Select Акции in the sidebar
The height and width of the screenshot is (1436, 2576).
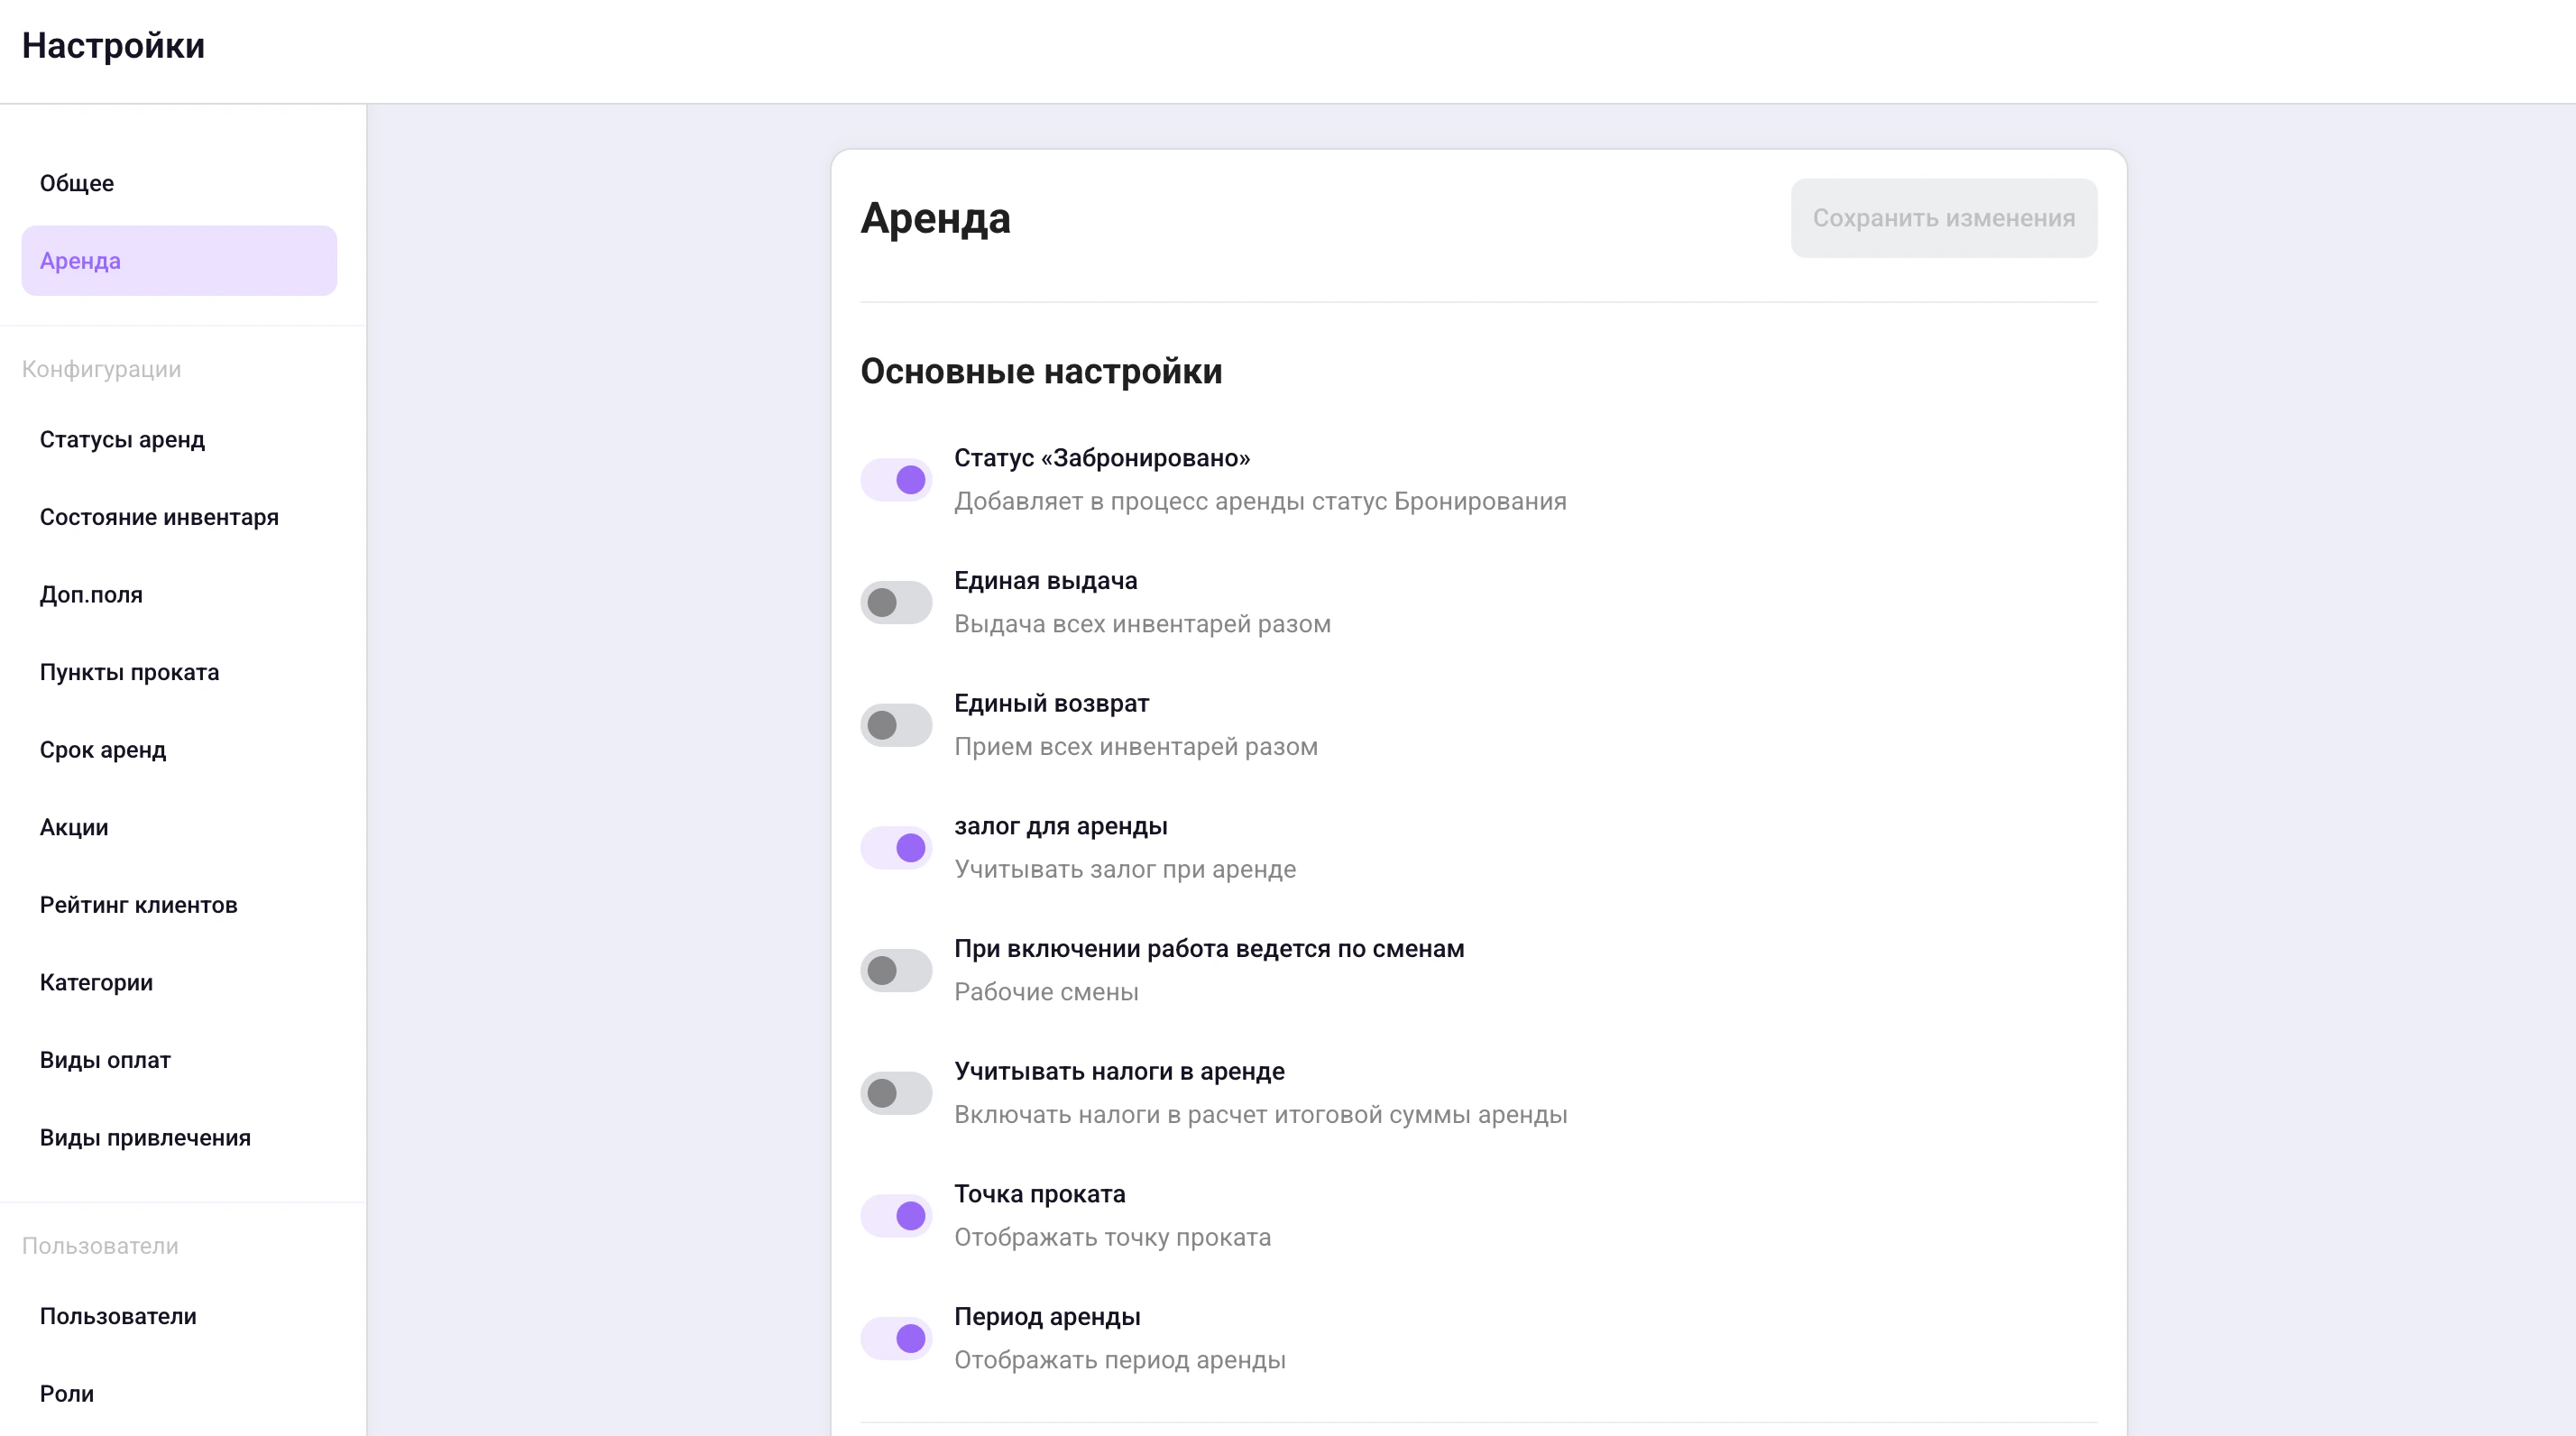(x=74, y=827)
